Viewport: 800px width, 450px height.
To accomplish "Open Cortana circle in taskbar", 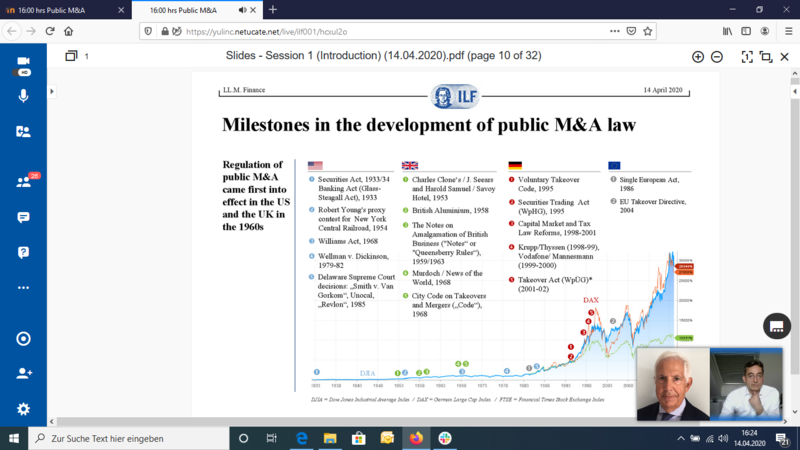I will [243, 438].
